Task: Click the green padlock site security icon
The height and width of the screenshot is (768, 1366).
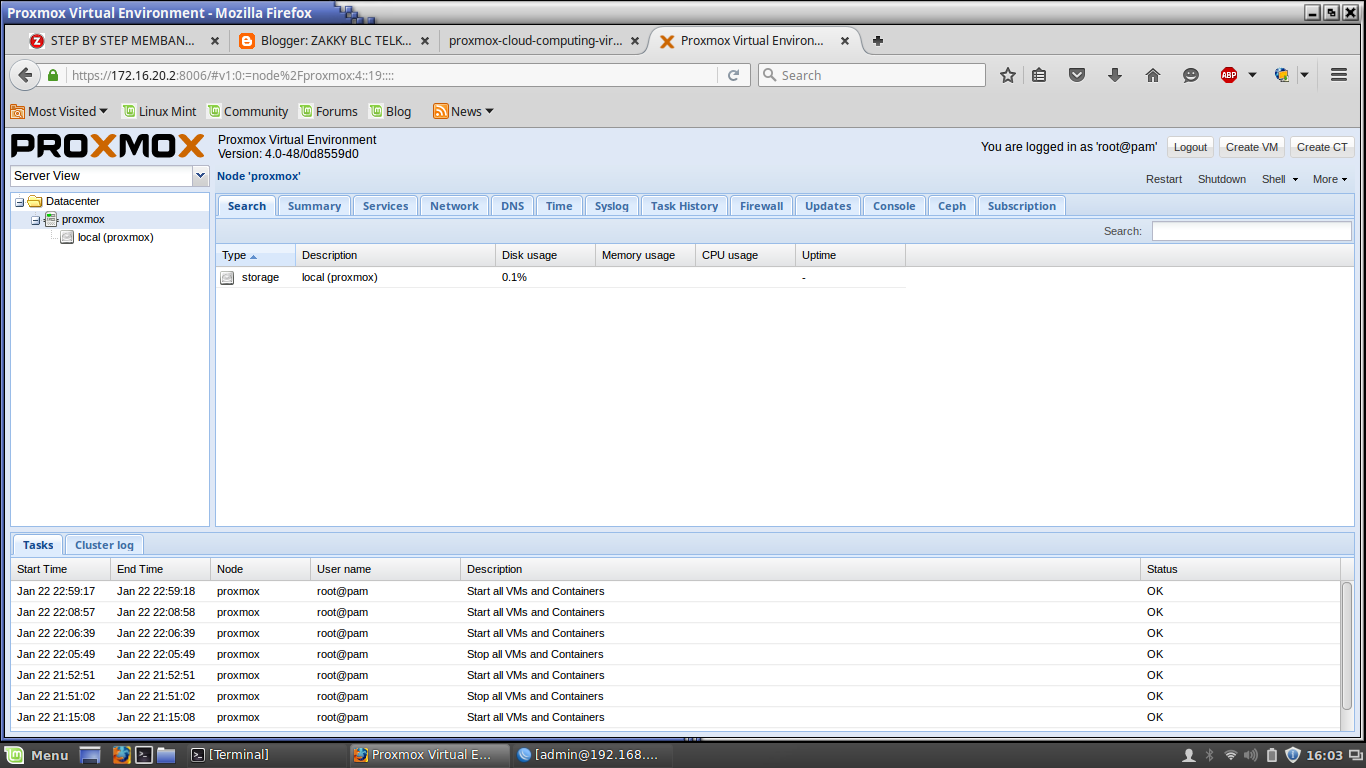Action: tap(53, 75)
